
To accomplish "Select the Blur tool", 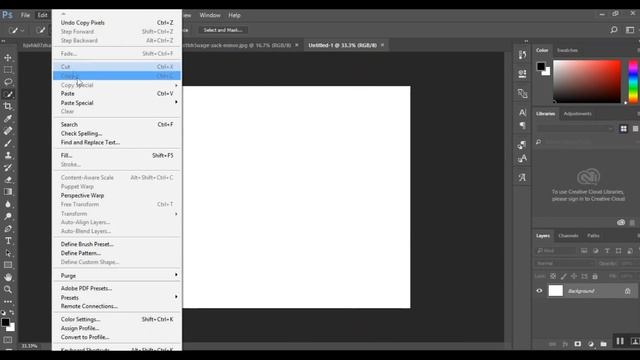I will (x=8, y=204).
